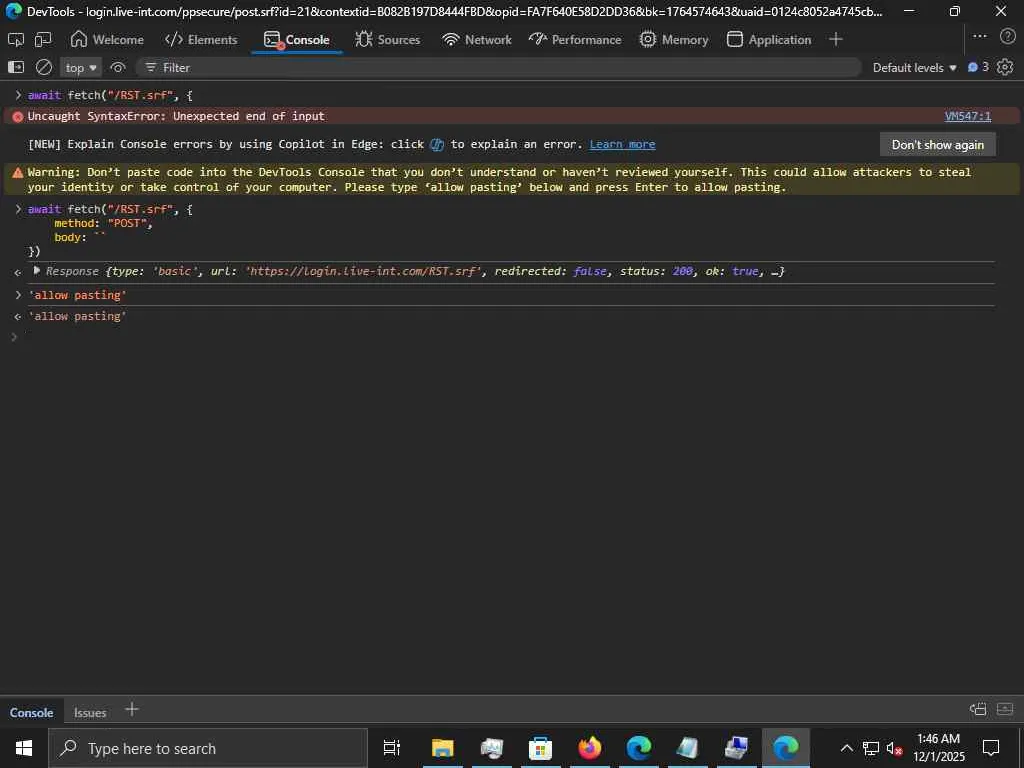Select the Console tab in bottom drawer
The width and height of the screenshot is (1024, 768).
(x=31, y=712)
